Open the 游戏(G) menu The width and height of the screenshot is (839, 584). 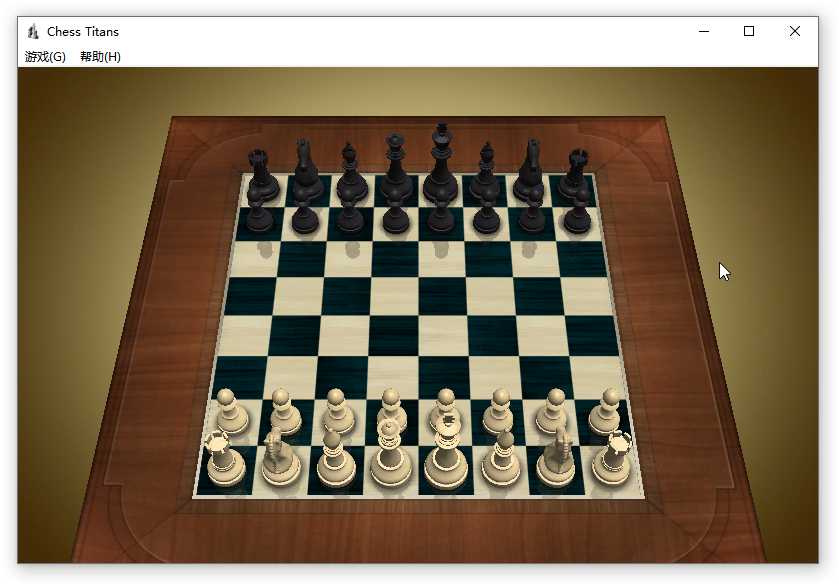(x=45, y=57)
